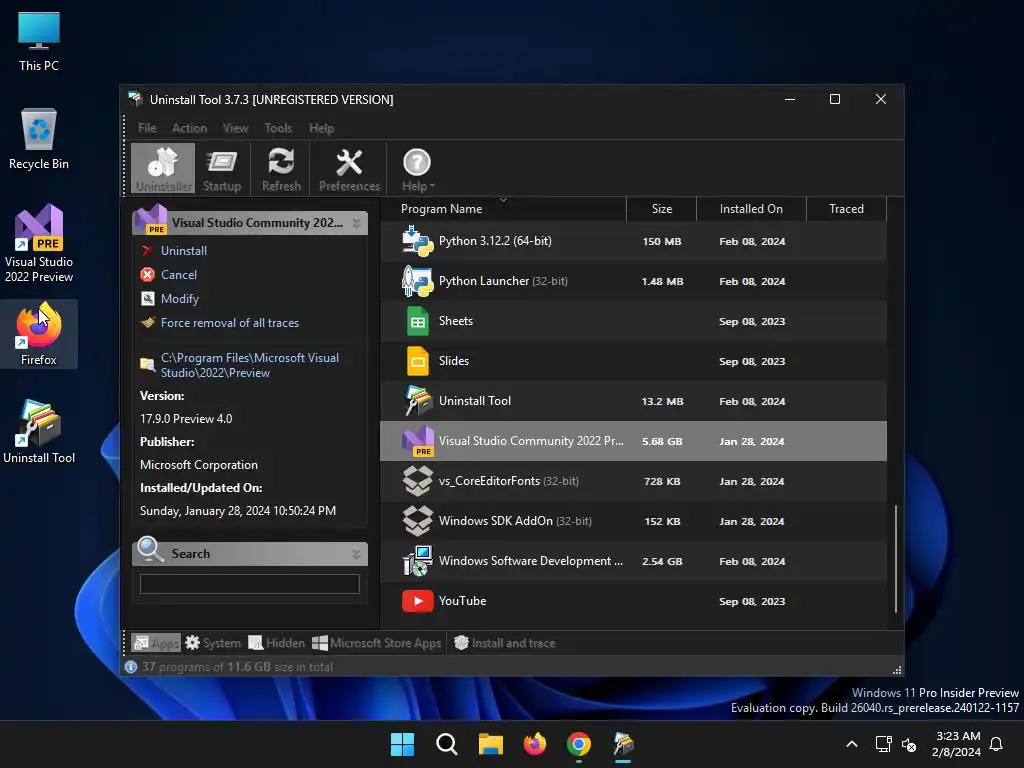Click Install and trace button
1024x768 pixels.
coord(504,643)
